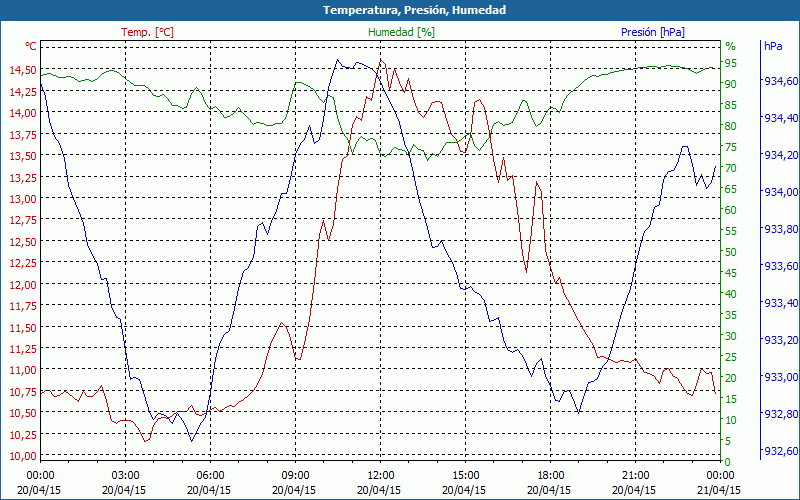800x500 pixels.
Task: Click the '18:00' time axis label
Action: pyautogui.click(x=551, y=476)
